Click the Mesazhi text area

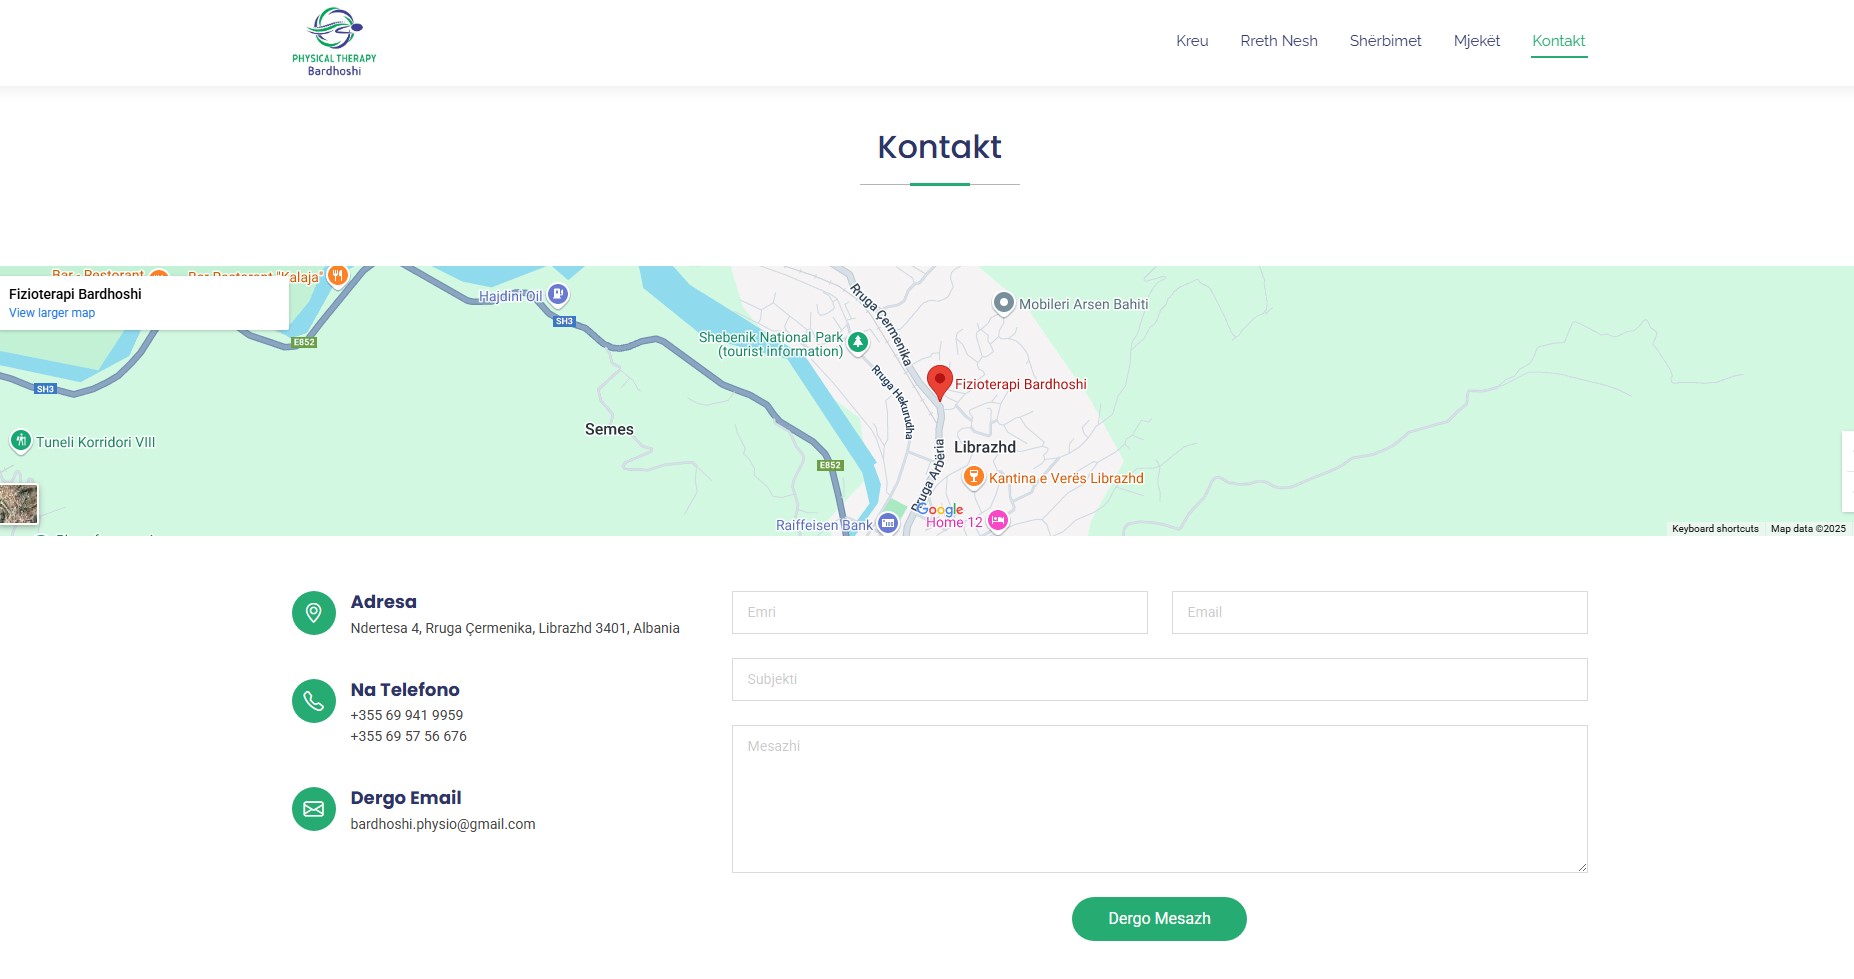1159,798
